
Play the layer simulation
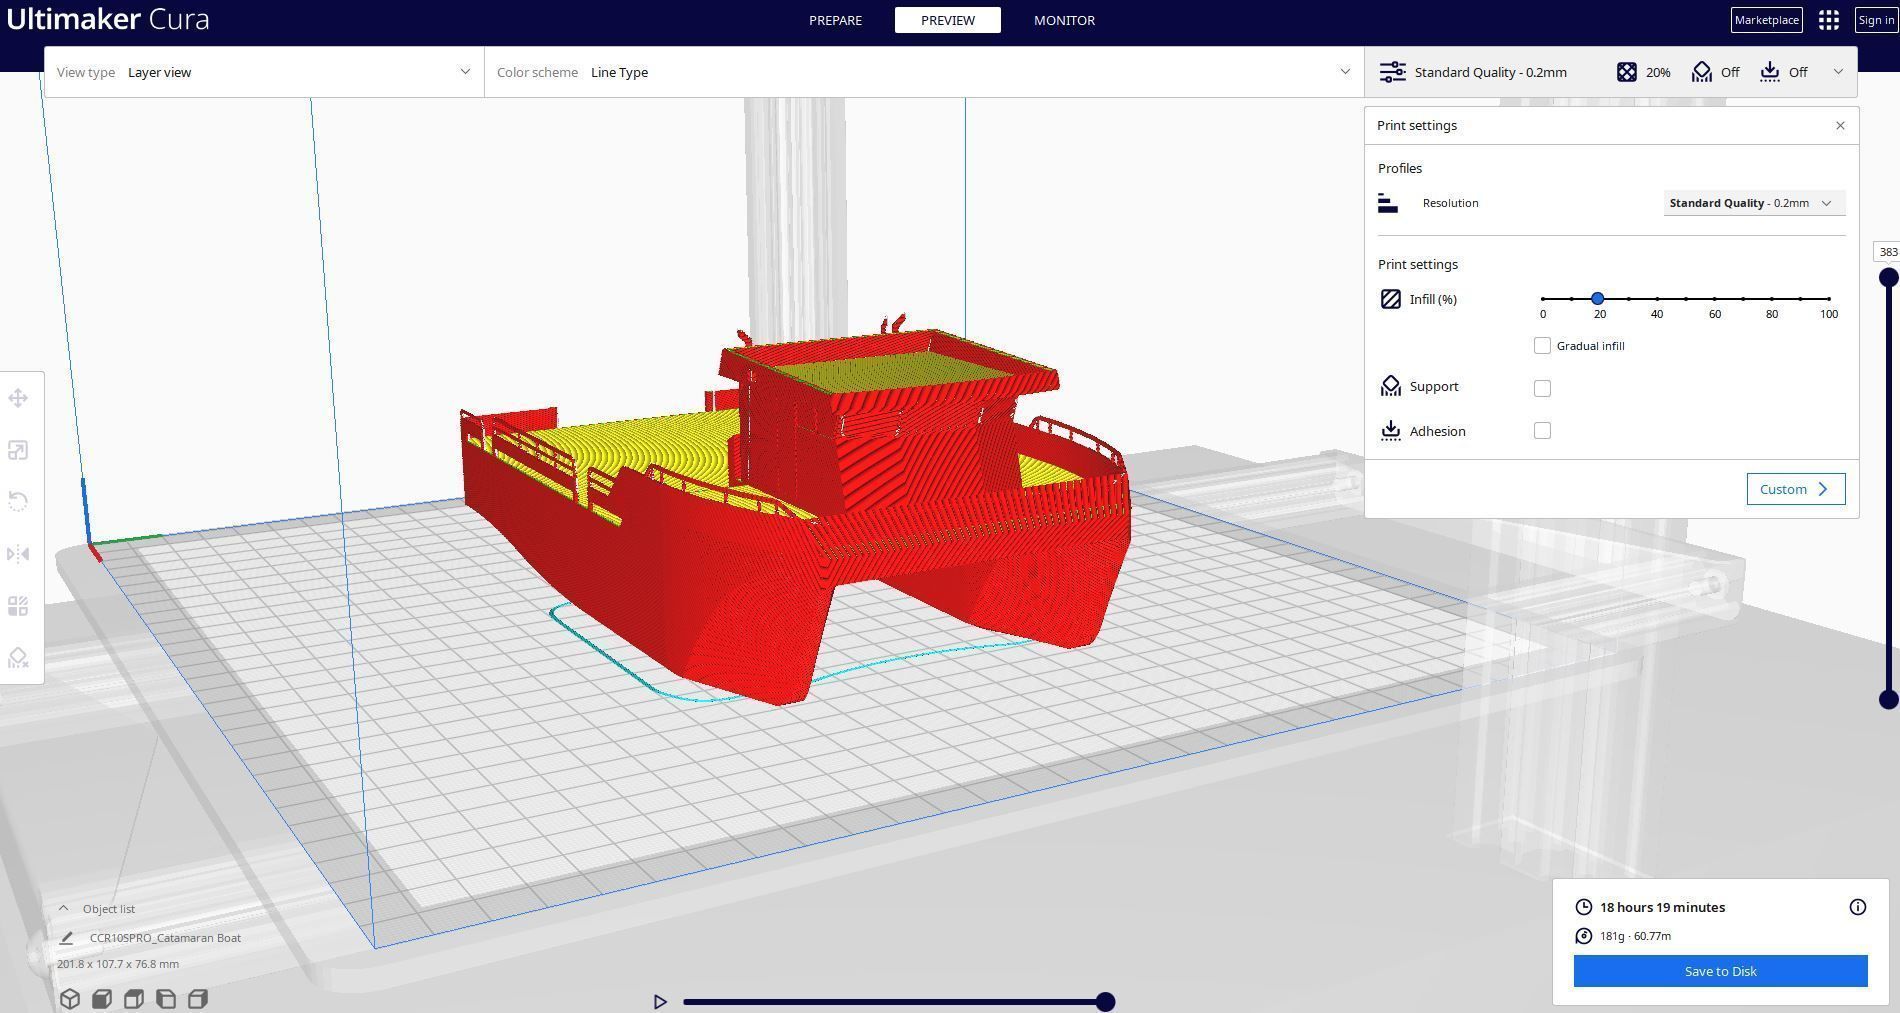click(x=660, y=1001)
